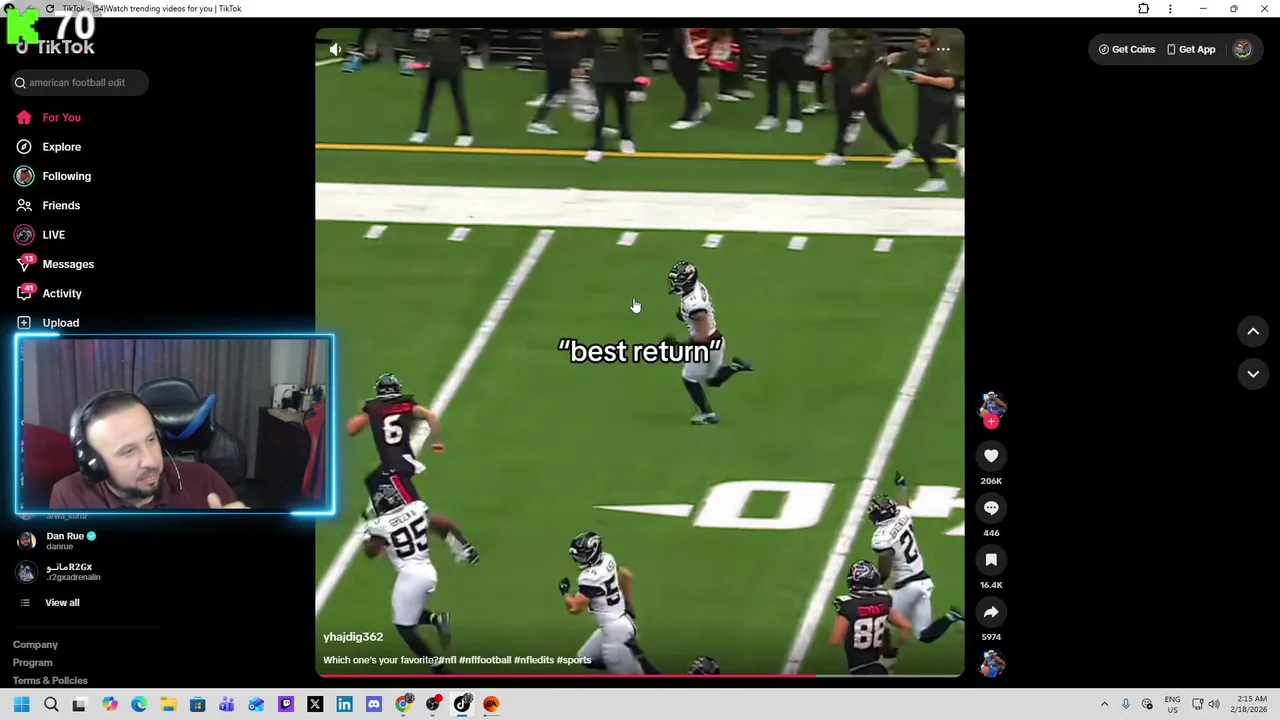This screenshot has height=720, width=1280.
Task: Show hidden system tray icons
Action: click(1104, 704)
